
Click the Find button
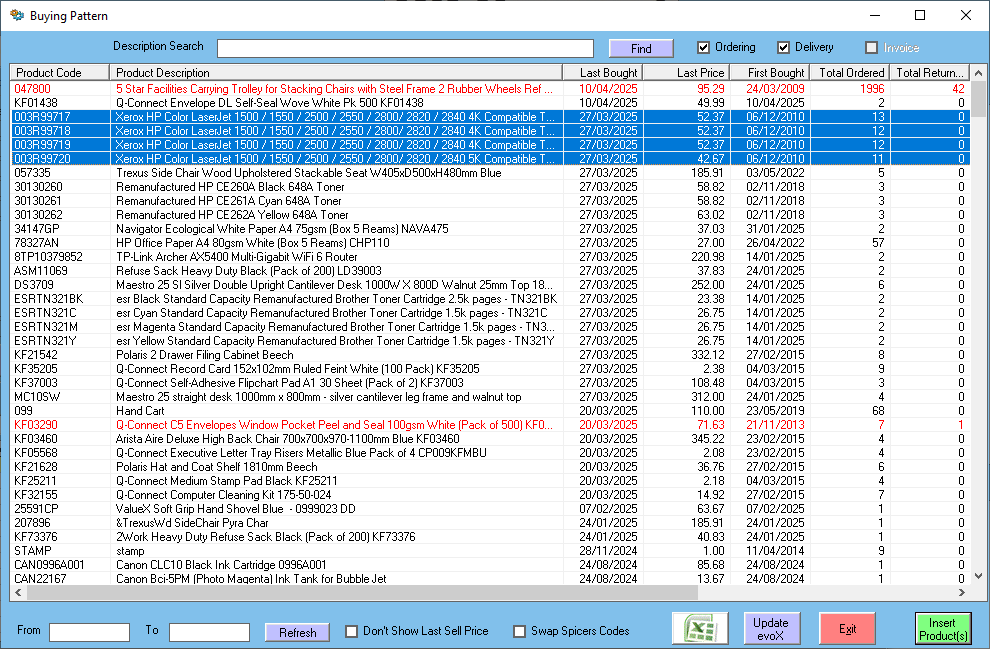641,49
